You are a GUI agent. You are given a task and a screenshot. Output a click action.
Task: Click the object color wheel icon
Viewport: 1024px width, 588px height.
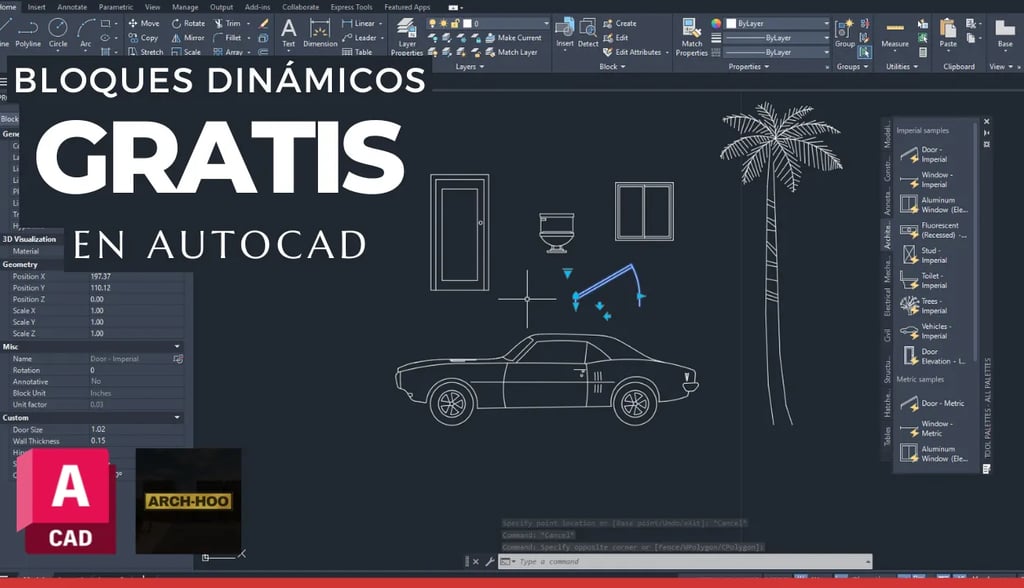[x=716, y=24]
